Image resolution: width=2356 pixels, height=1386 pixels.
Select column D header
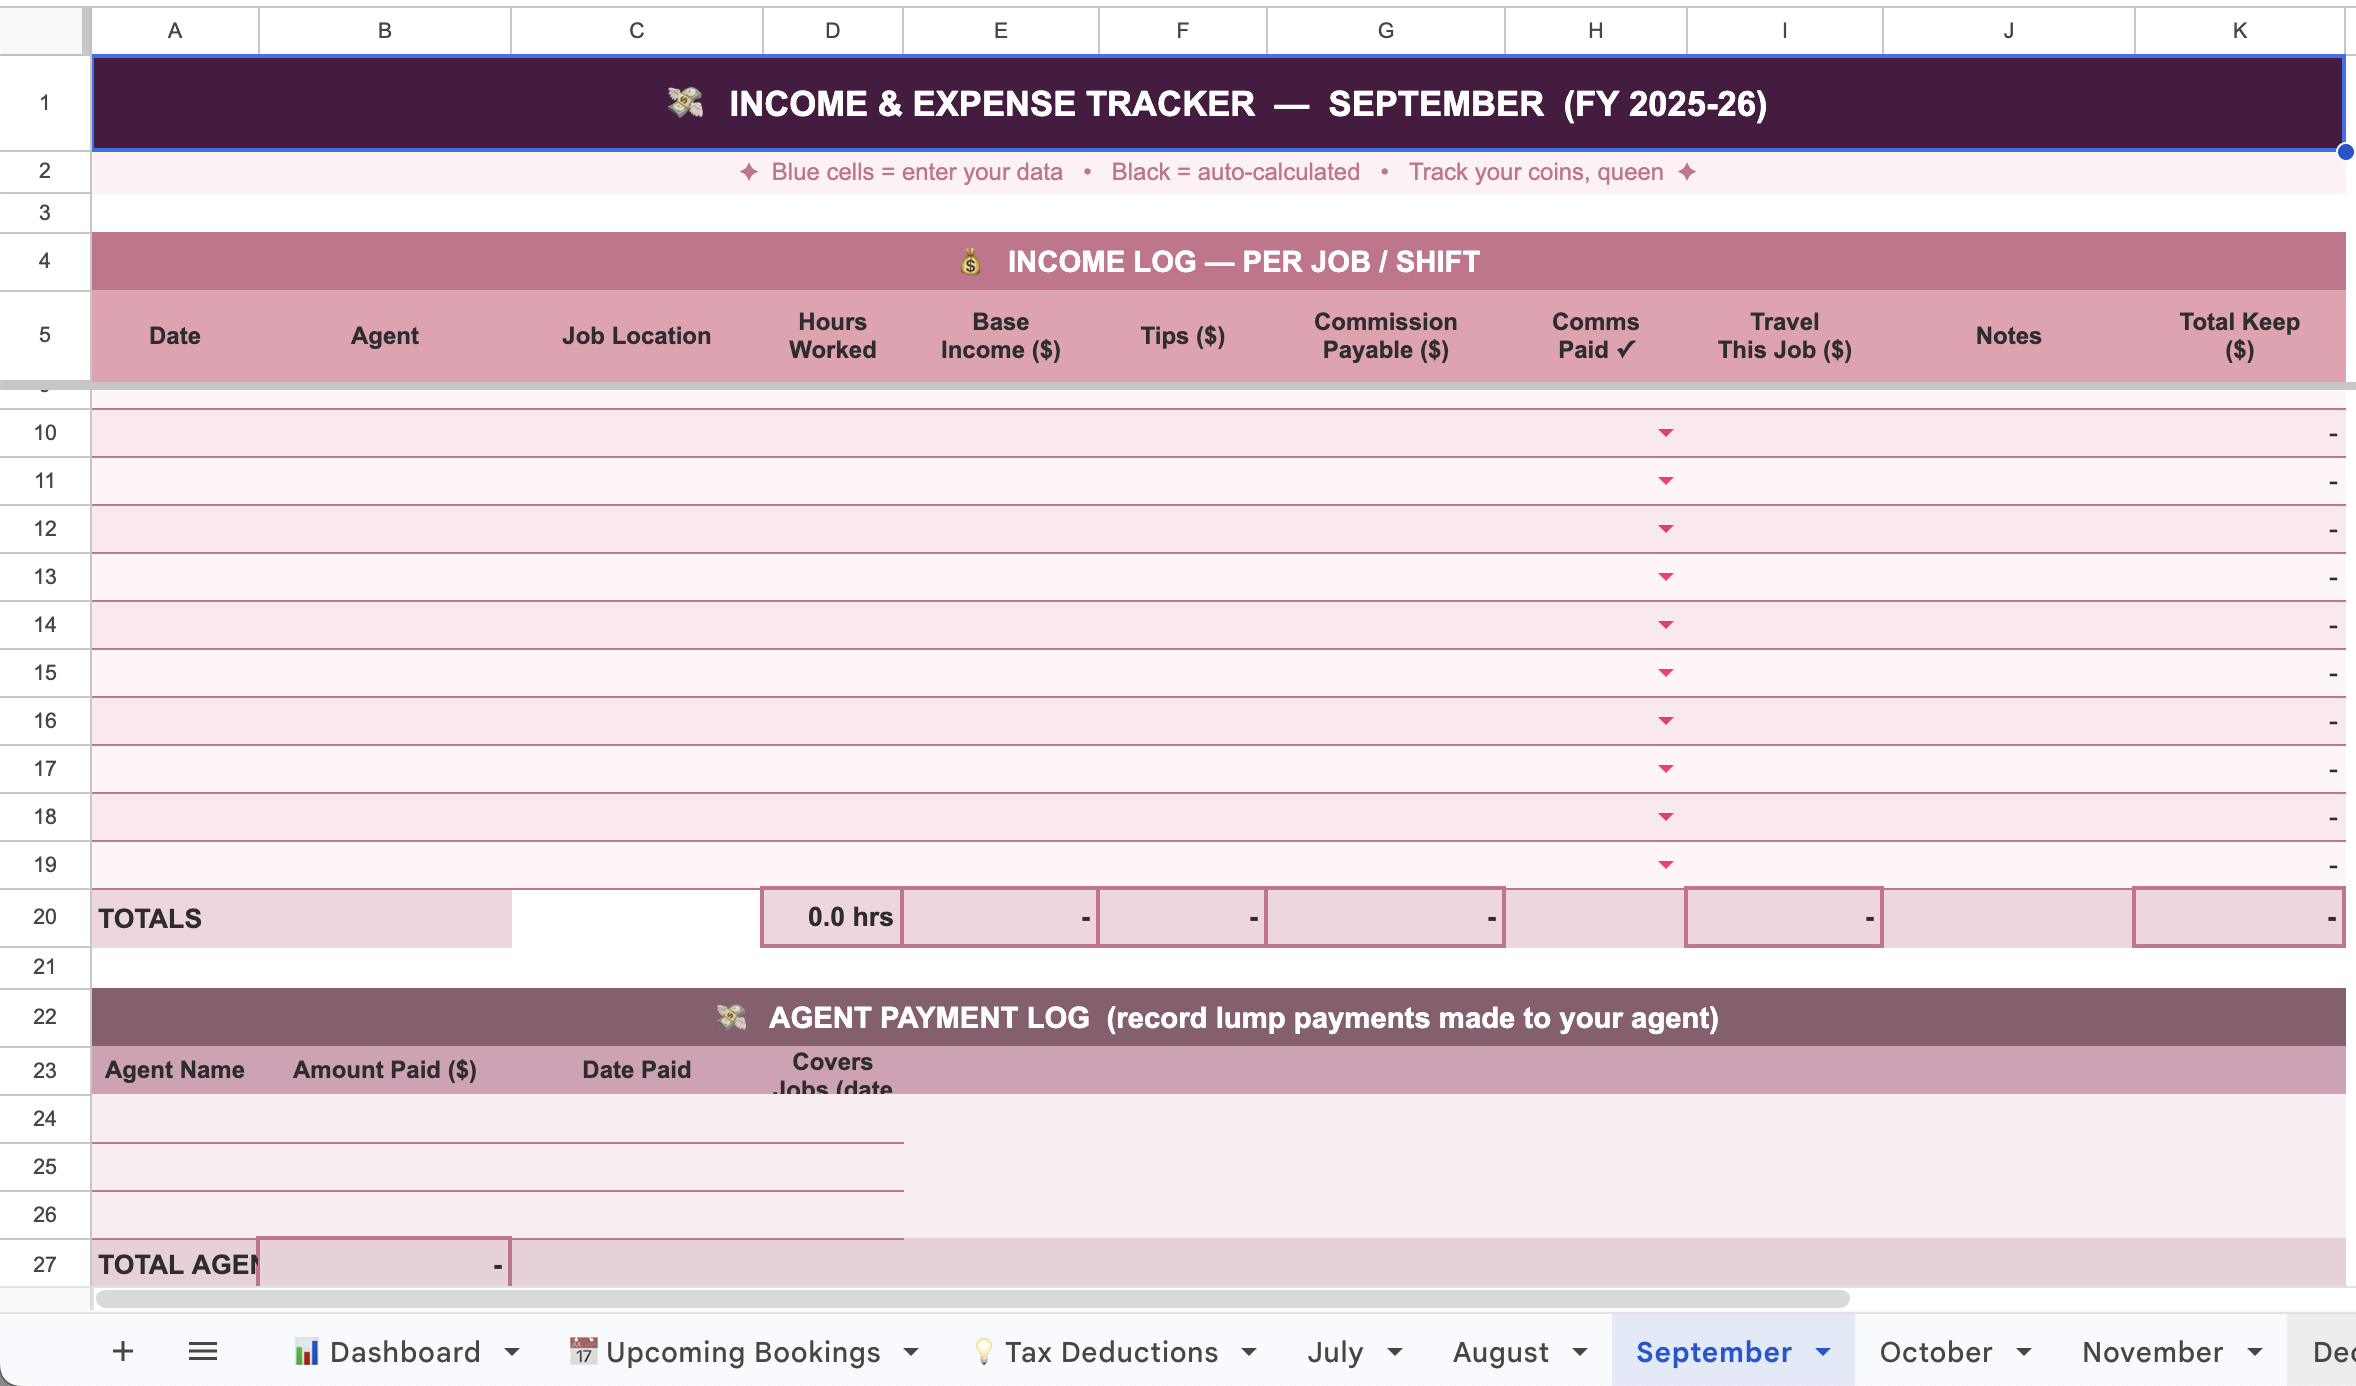pos(833,31)
